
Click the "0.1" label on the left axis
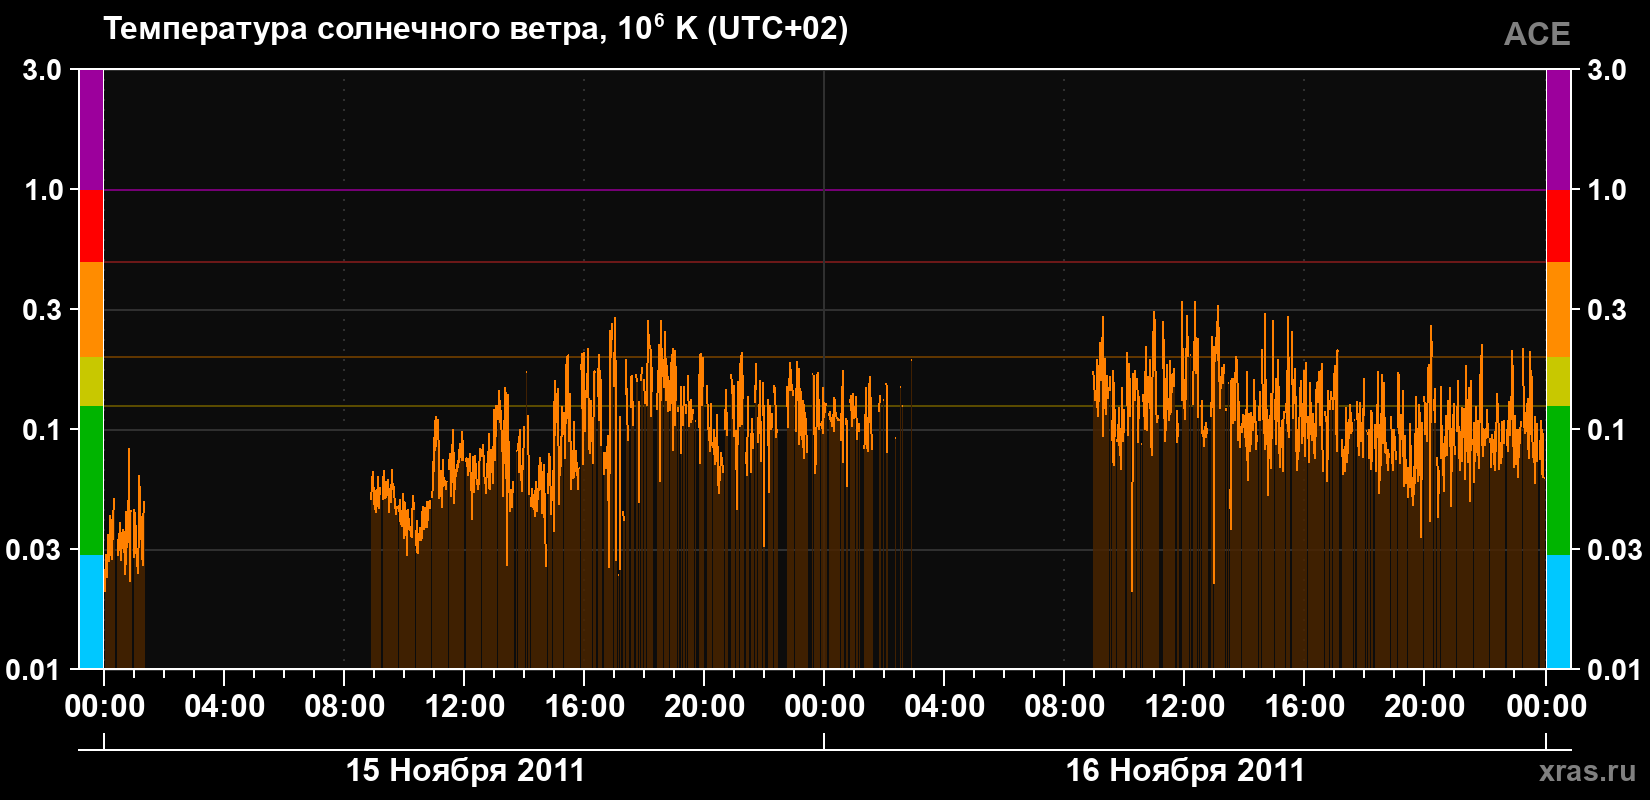pyautogui.click(x=42, y=430)
